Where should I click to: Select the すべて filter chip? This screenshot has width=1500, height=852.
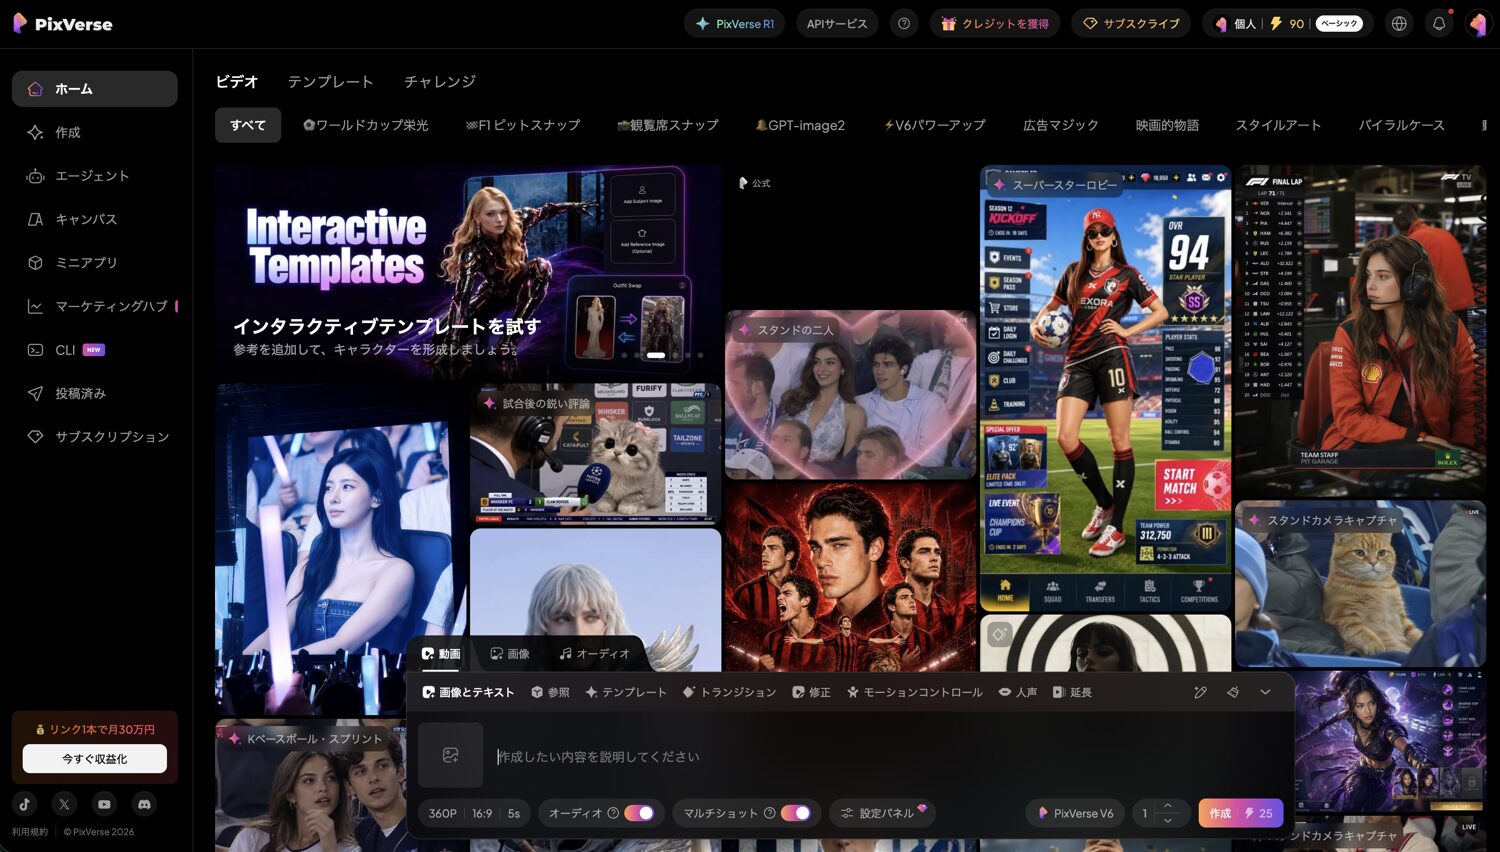tap(248, 125)
